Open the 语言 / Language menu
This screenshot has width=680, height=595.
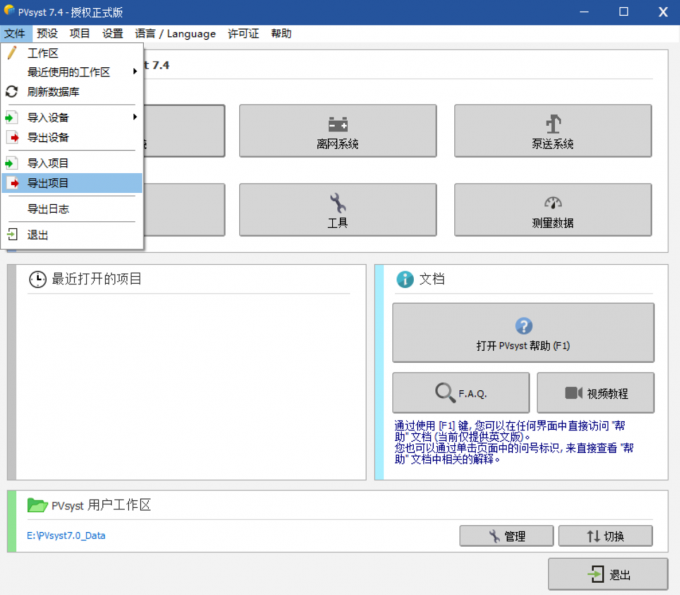[x=175, y=33]
